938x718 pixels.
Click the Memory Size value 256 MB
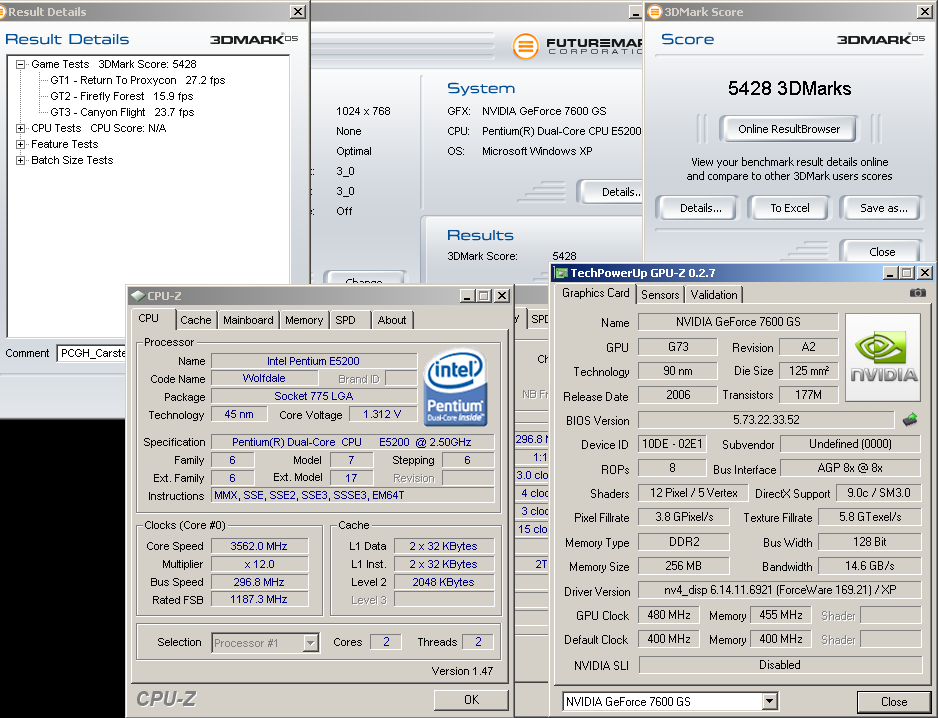pos(683,565)
